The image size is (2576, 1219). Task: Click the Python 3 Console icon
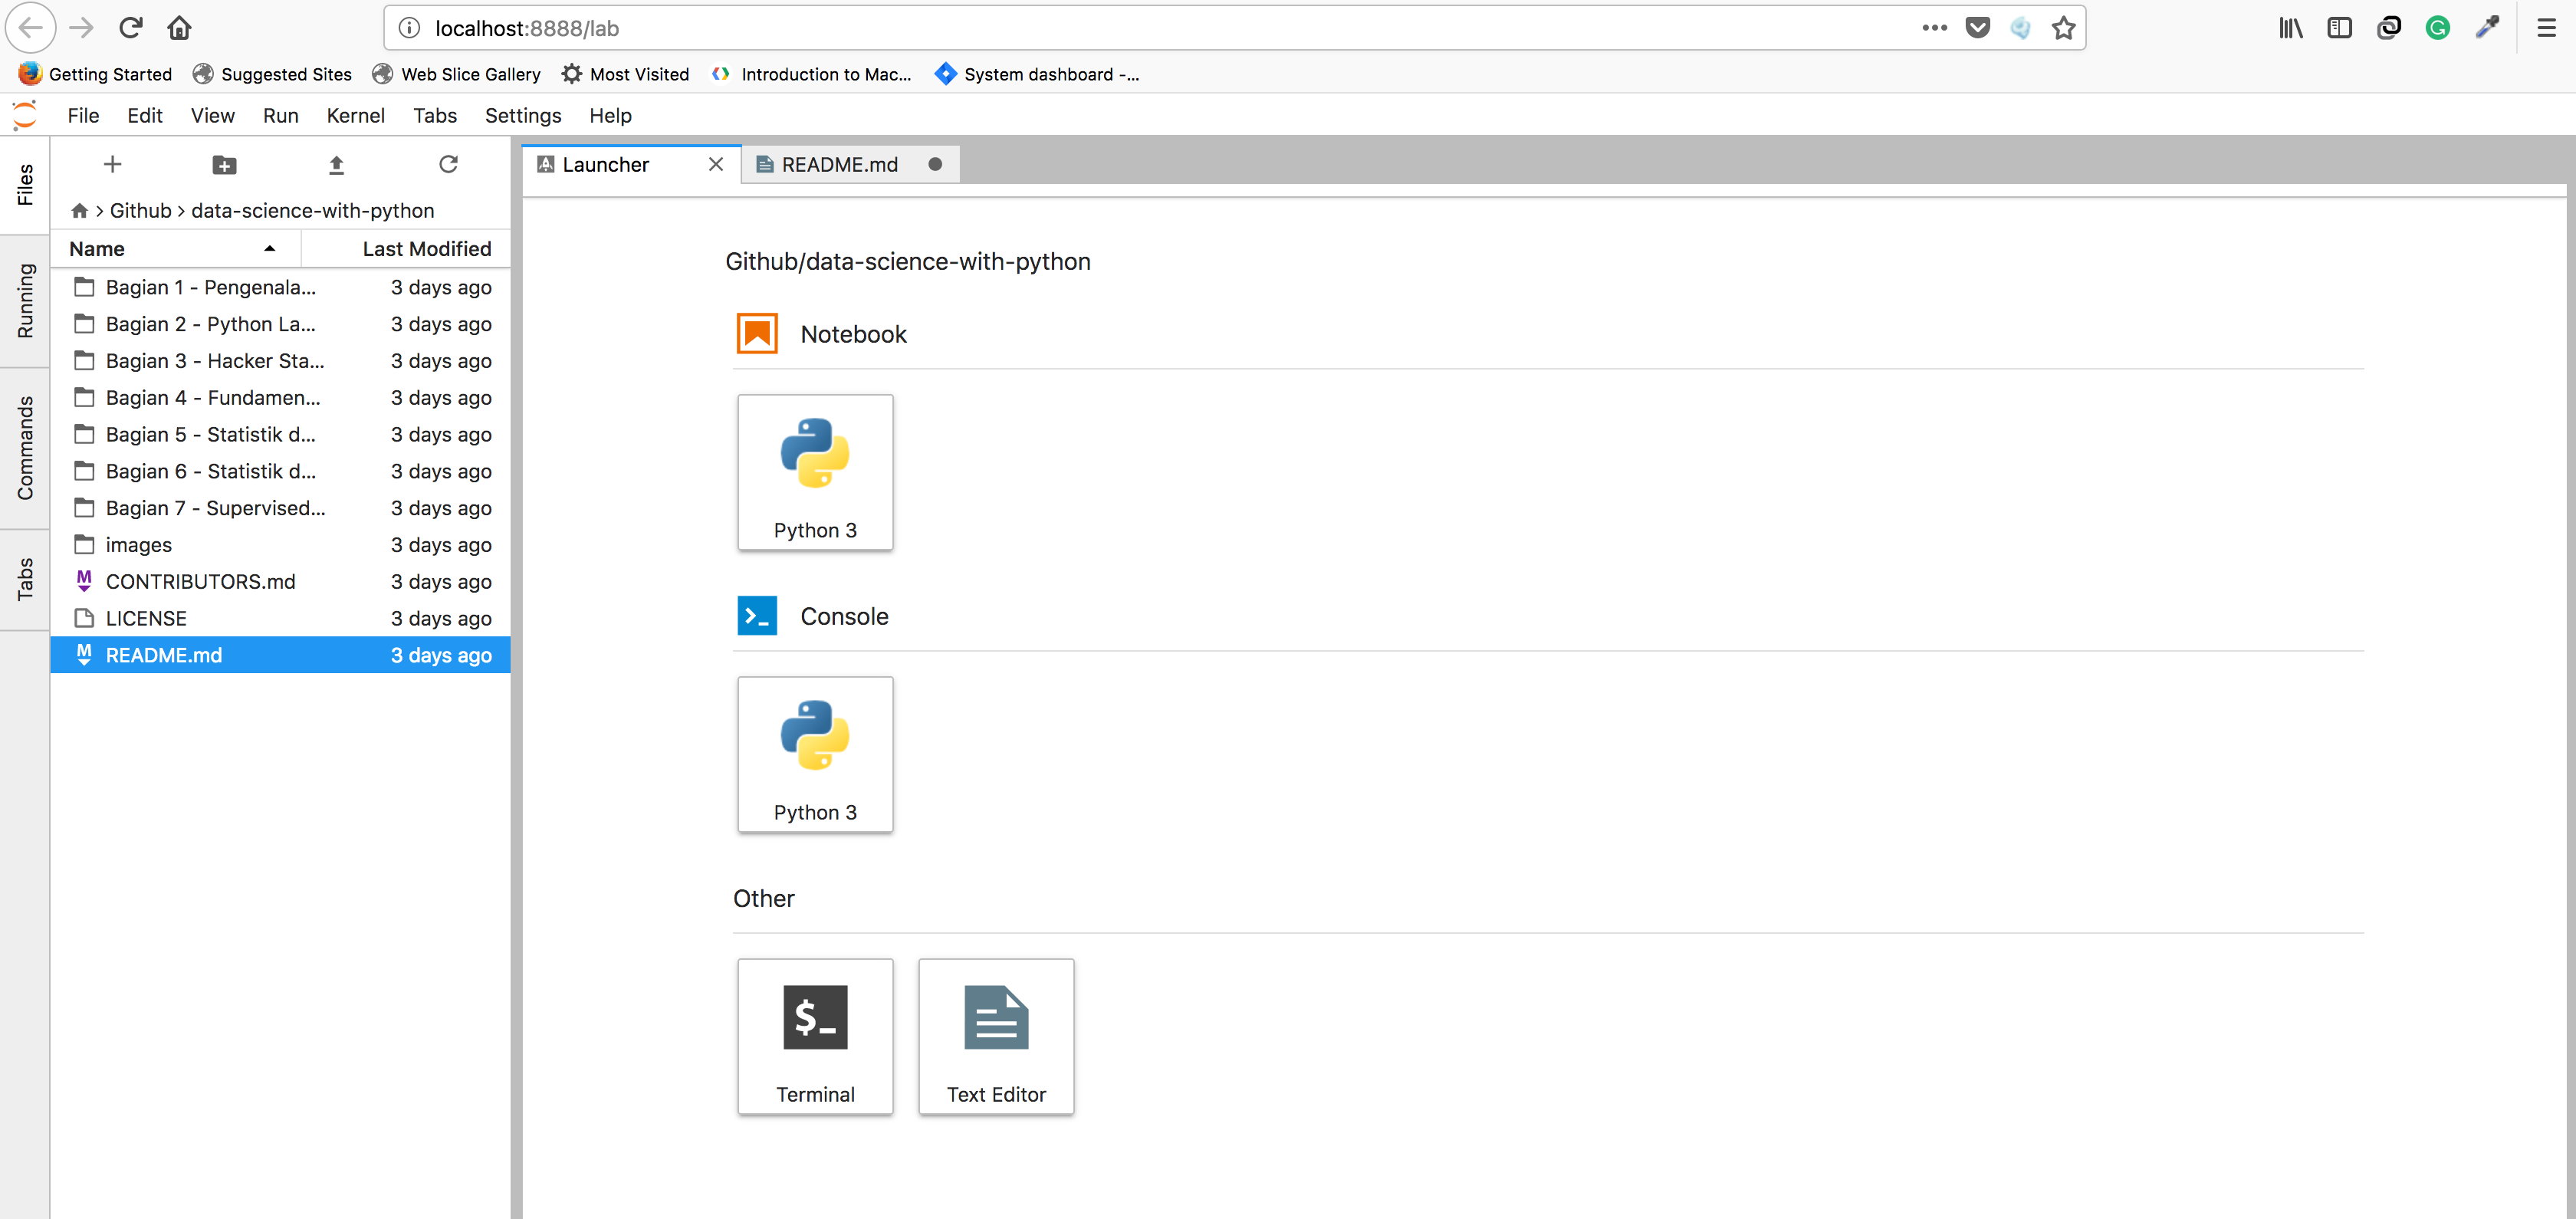815,752
